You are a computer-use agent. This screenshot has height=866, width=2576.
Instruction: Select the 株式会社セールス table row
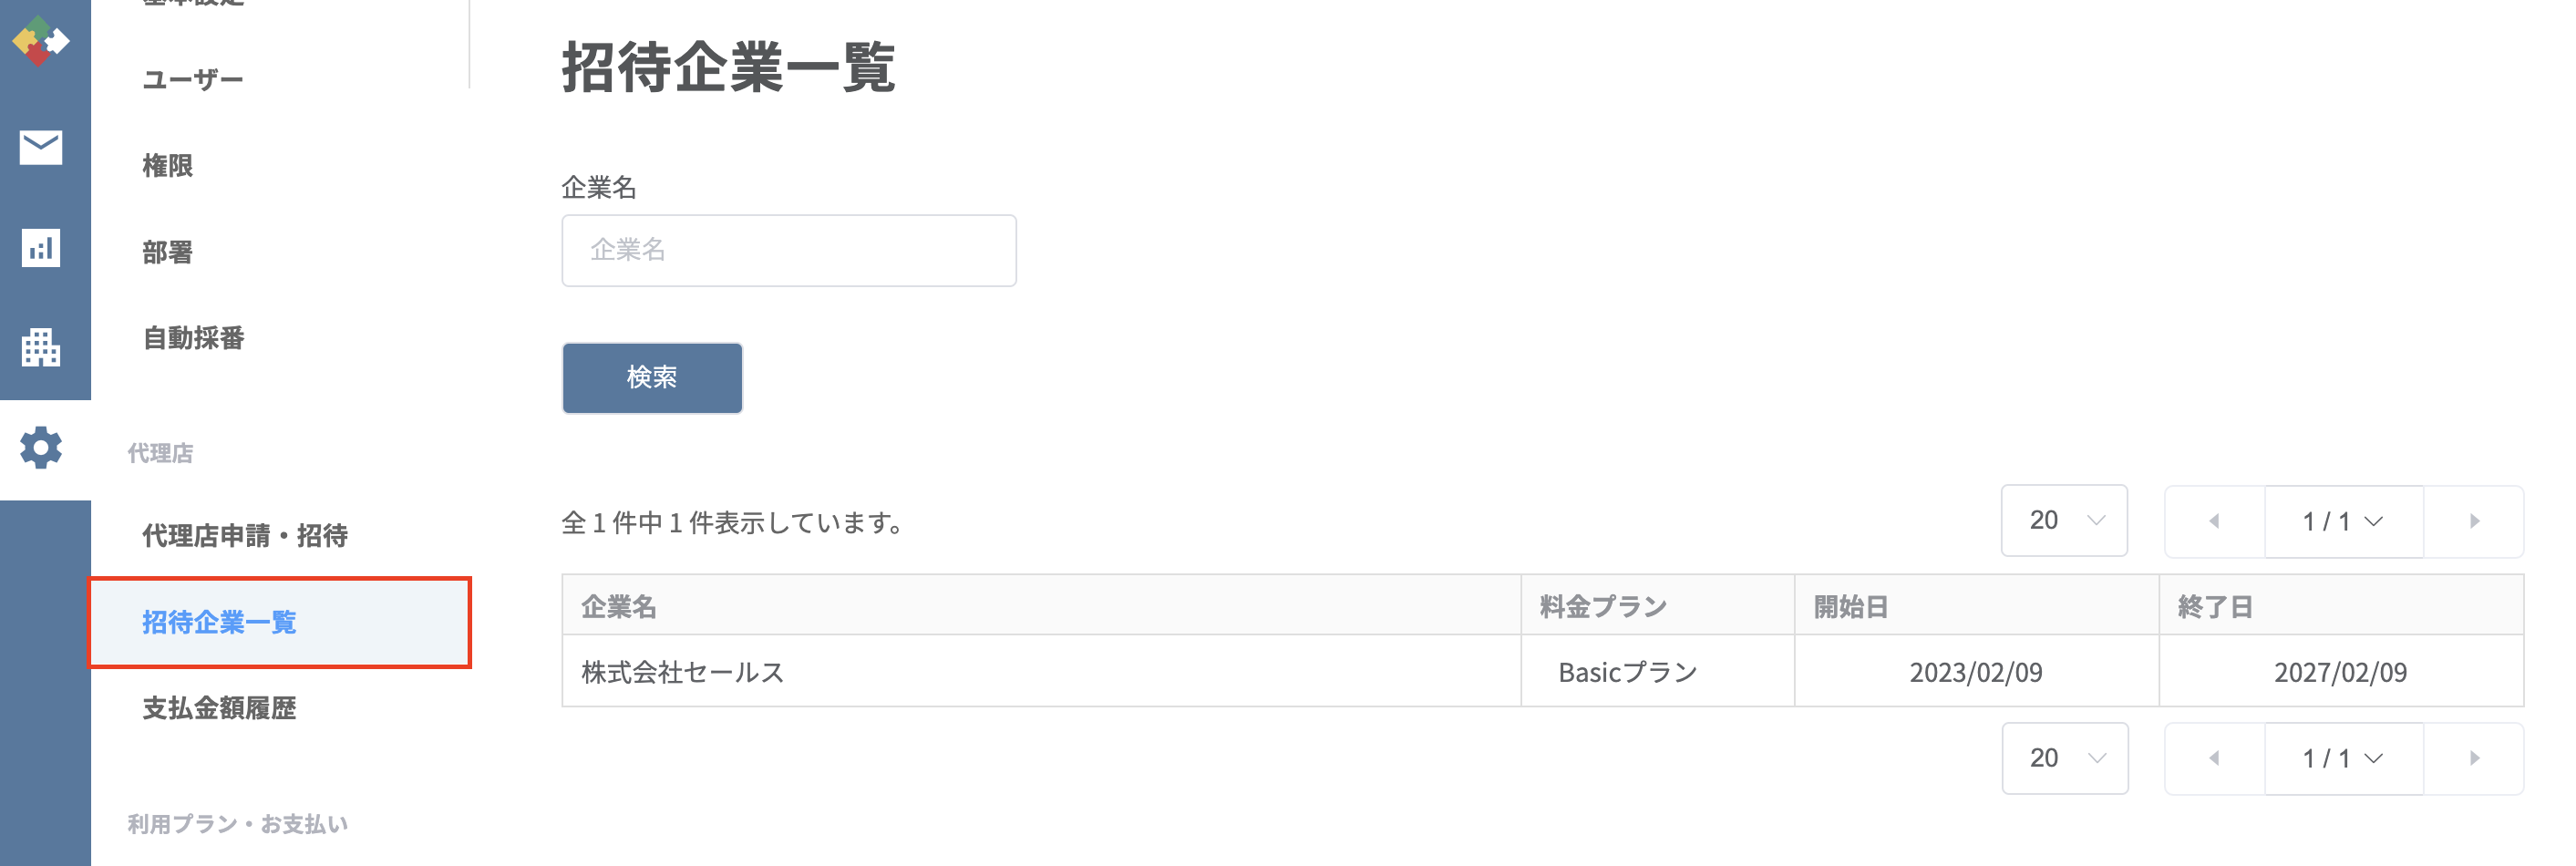(1542, 671)
